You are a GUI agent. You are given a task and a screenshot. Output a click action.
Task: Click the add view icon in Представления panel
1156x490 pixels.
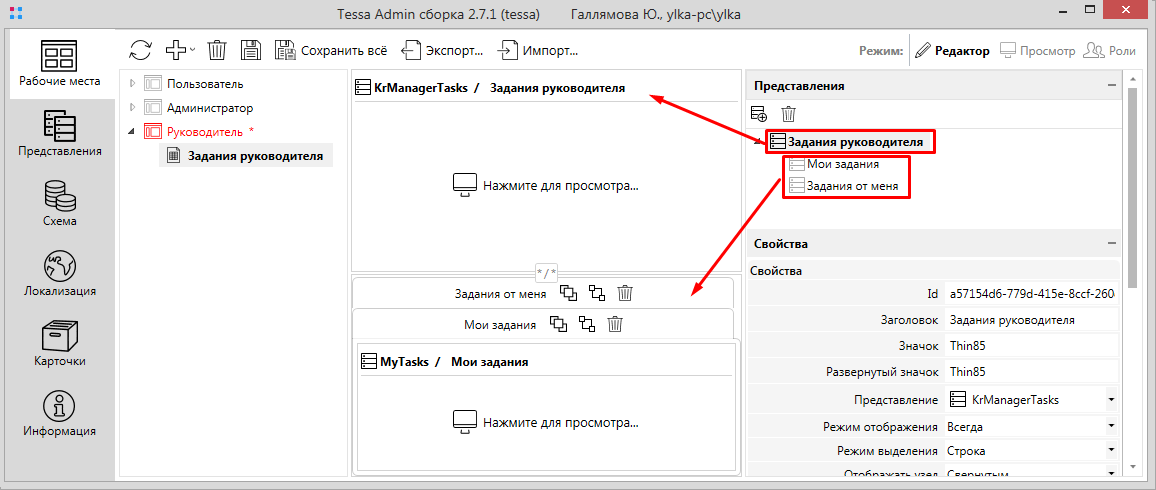759,114
